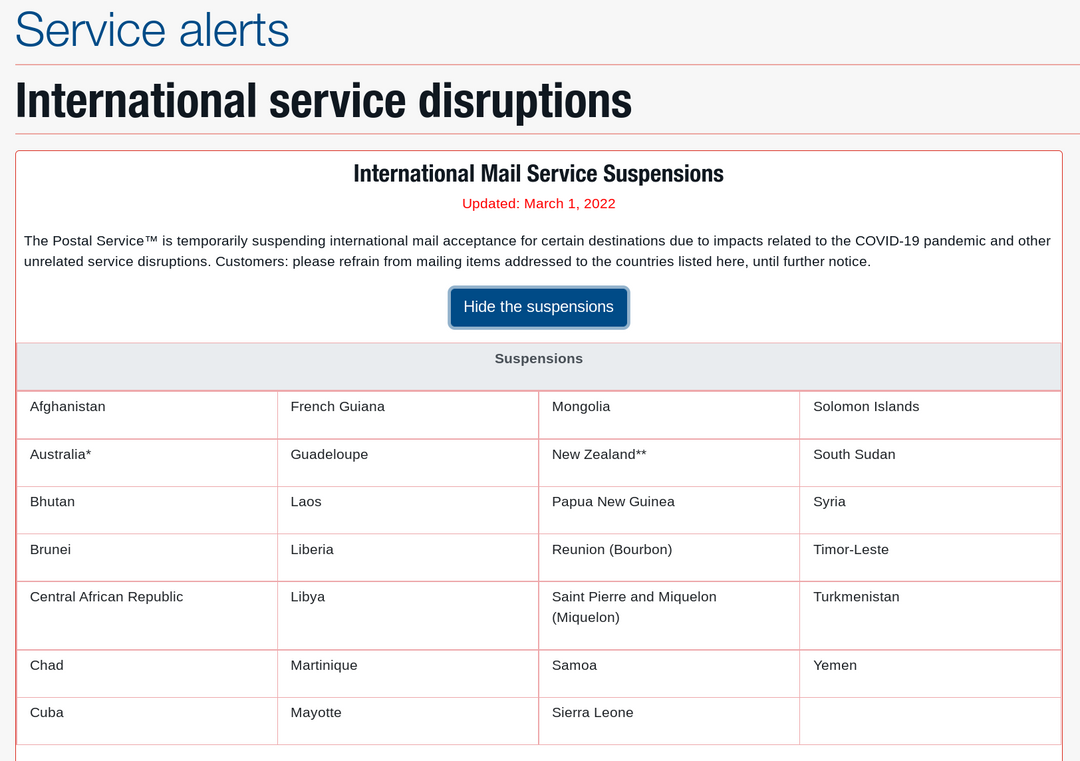This screenshot has height=761, width=1080.
Task: Click the Service alerts page heading
Action: click(x=150, y=30)
